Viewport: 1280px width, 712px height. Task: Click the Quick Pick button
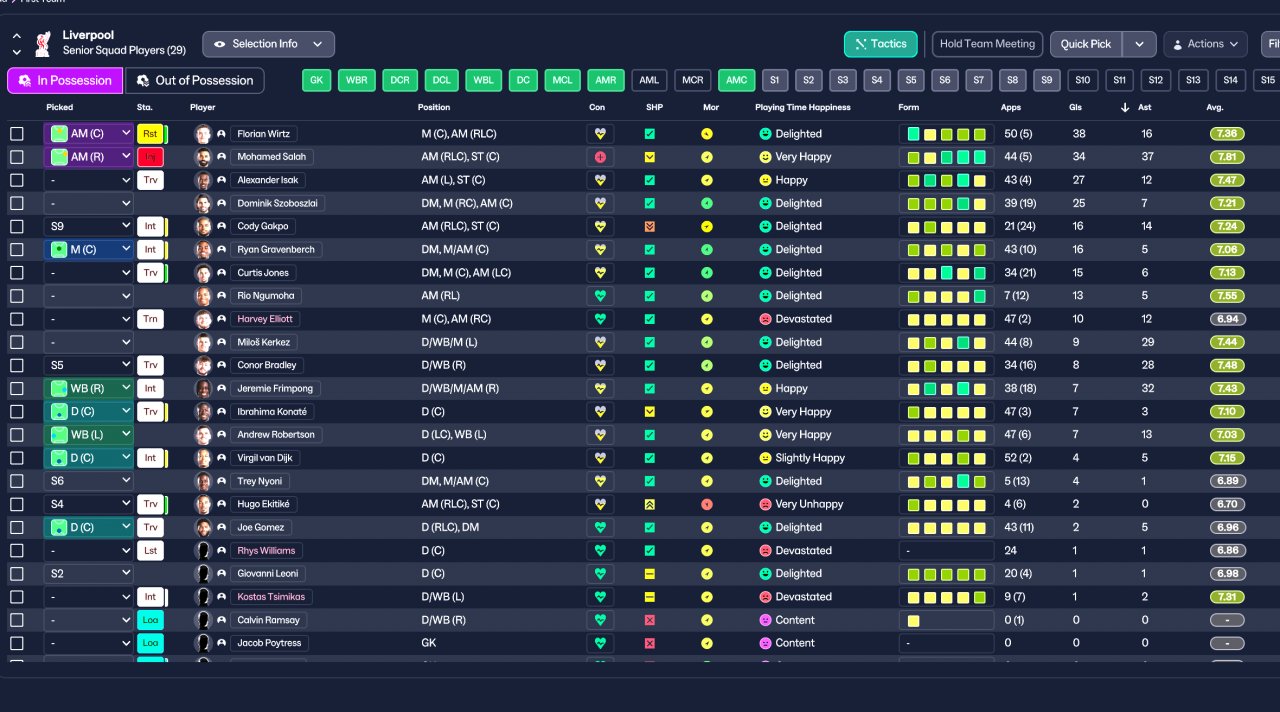(x=1086, y=44)
